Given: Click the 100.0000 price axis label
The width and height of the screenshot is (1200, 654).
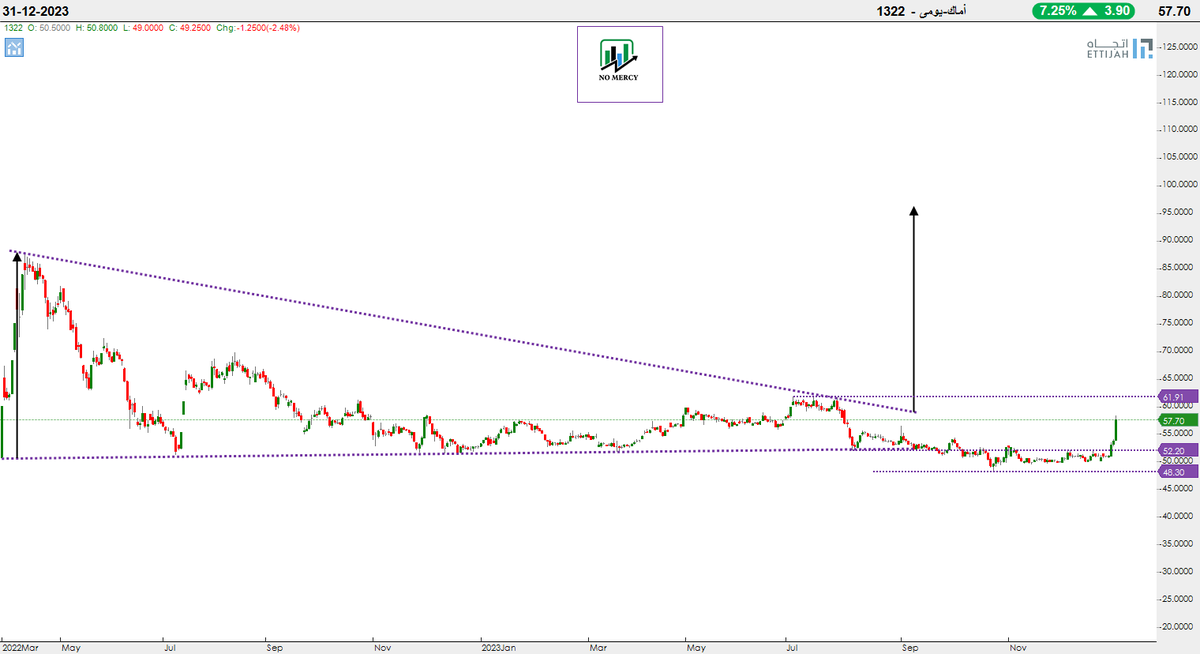Looking at the screenshot, I should (x=1178, y=185).
